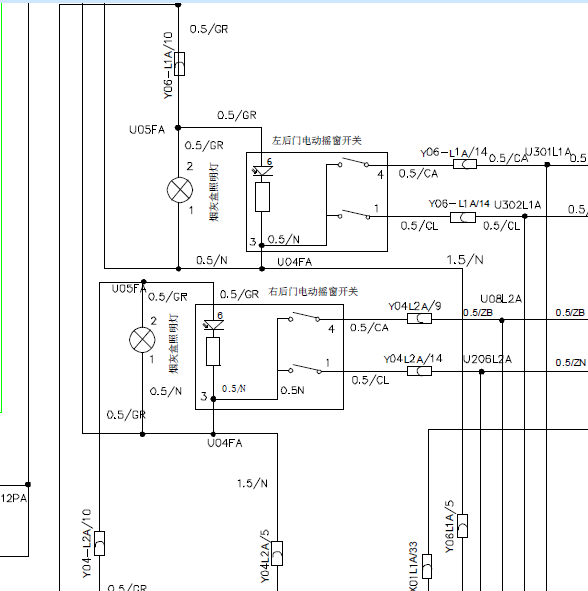Select the U08L2A node label

tap(501, 299)
